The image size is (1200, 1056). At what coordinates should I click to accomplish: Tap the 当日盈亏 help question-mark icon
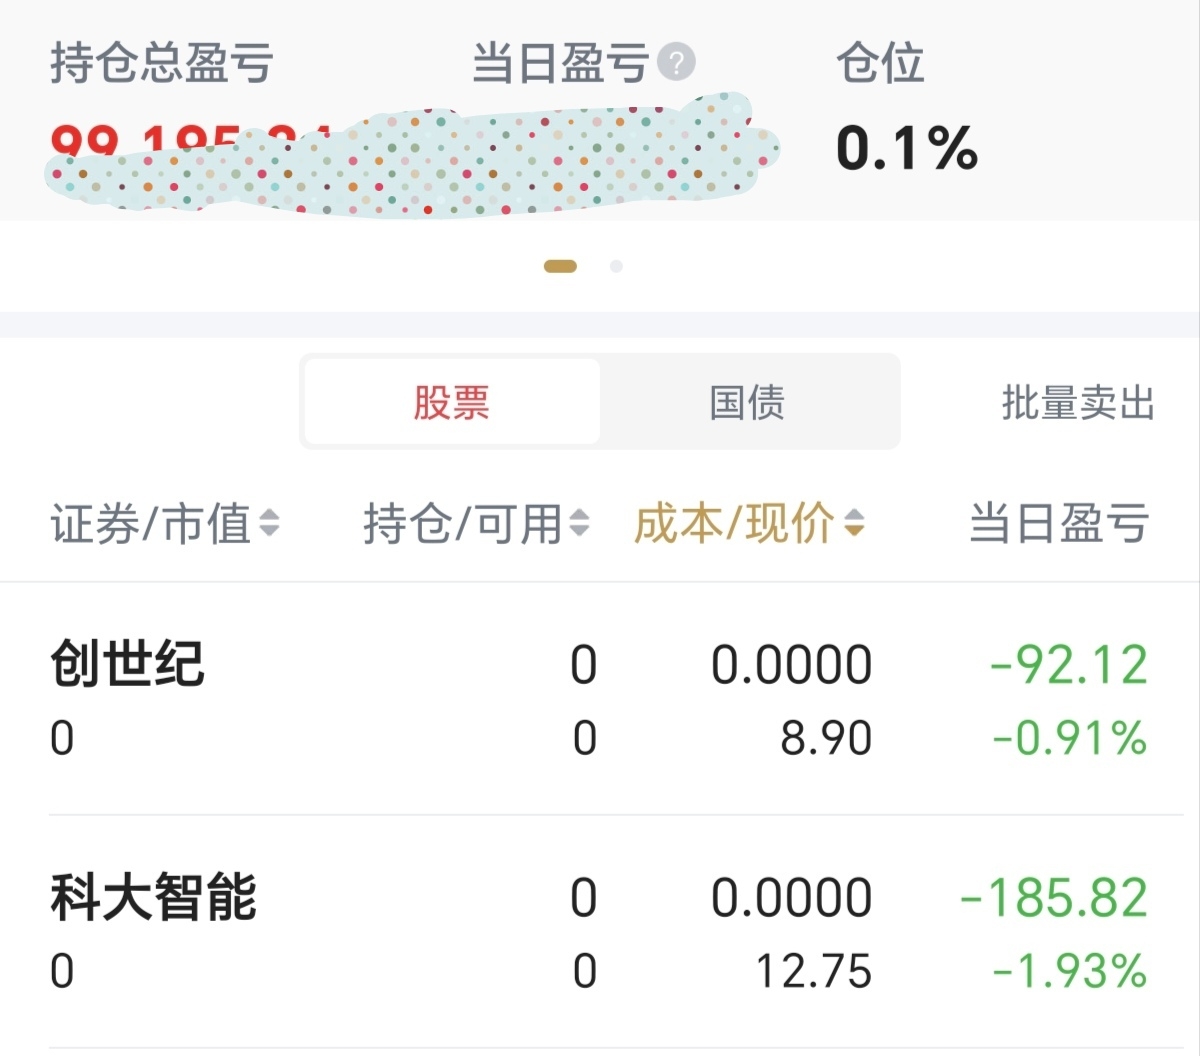point(677,63)
